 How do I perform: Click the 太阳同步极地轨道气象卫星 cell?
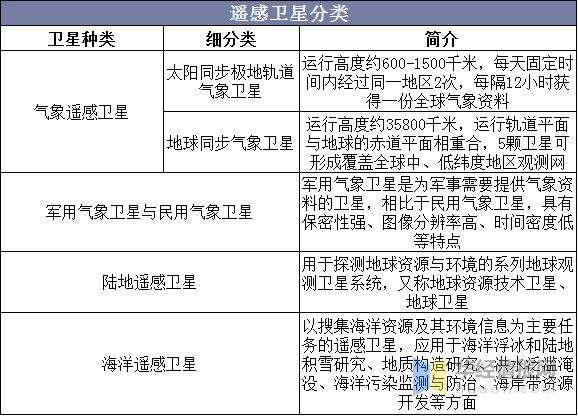(x=231, y=81)
